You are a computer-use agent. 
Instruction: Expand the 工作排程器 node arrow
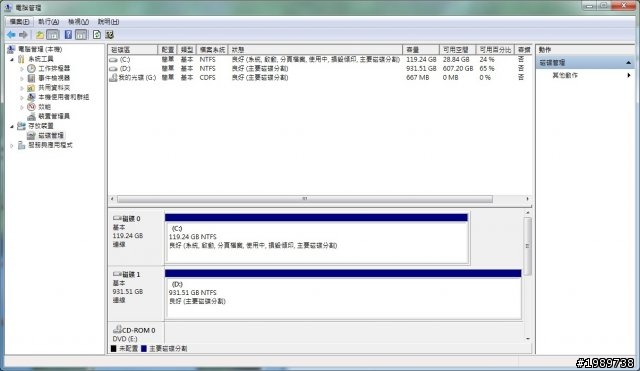22,69
